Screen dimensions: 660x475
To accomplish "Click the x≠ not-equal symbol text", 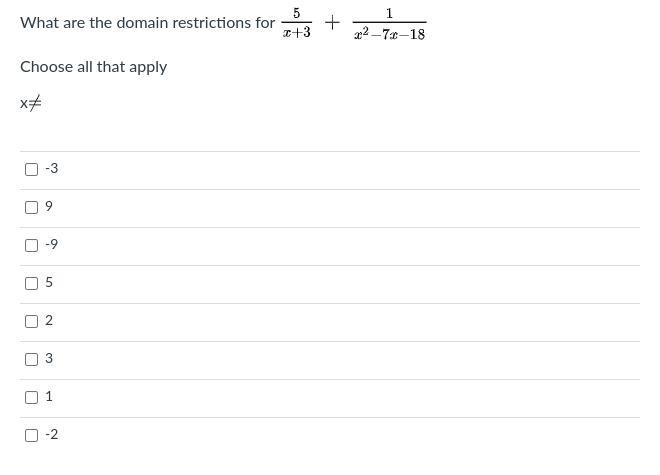I will [31, 103].
